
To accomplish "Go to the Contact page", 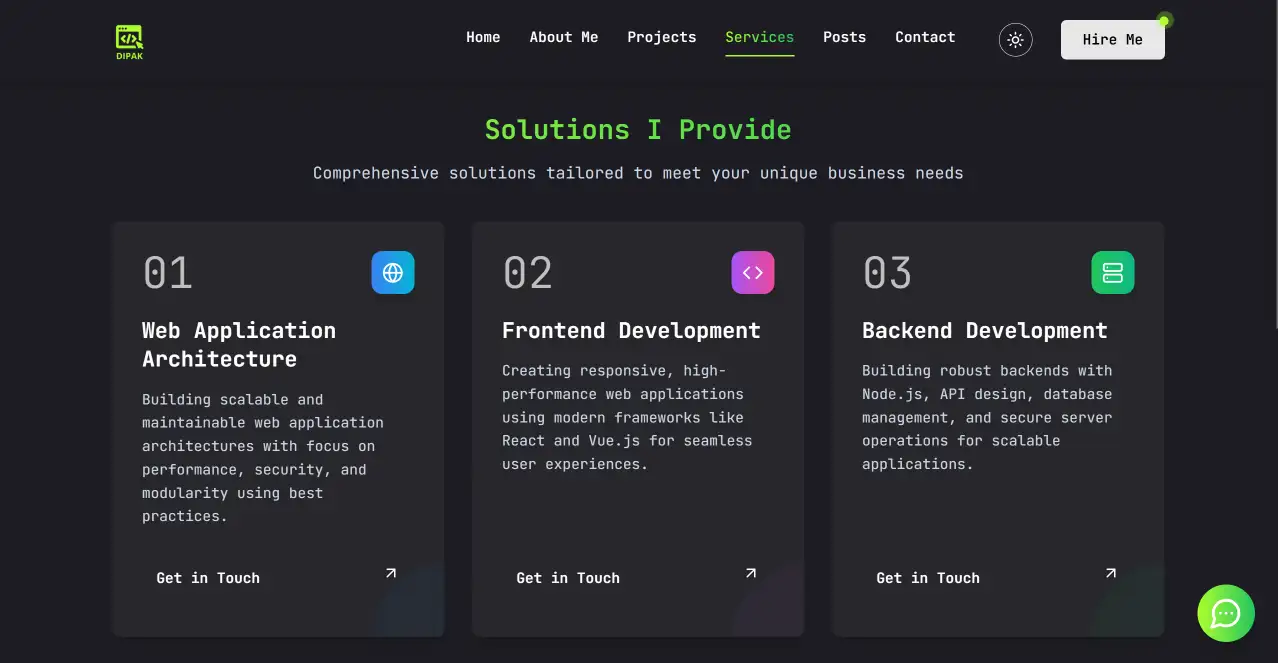I will coord(925,37).
